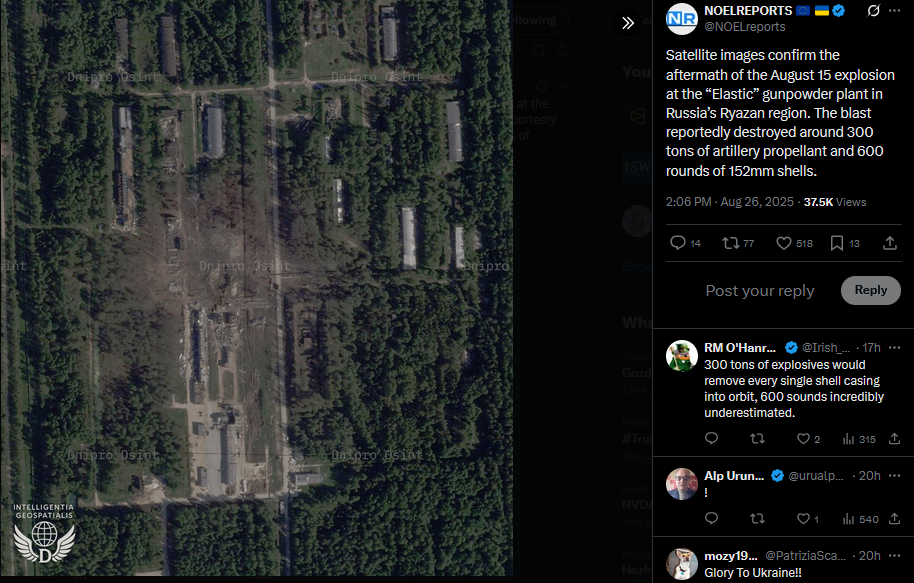
Task: Reply to RM O'Hanr... comment
Action: point(711,438)
